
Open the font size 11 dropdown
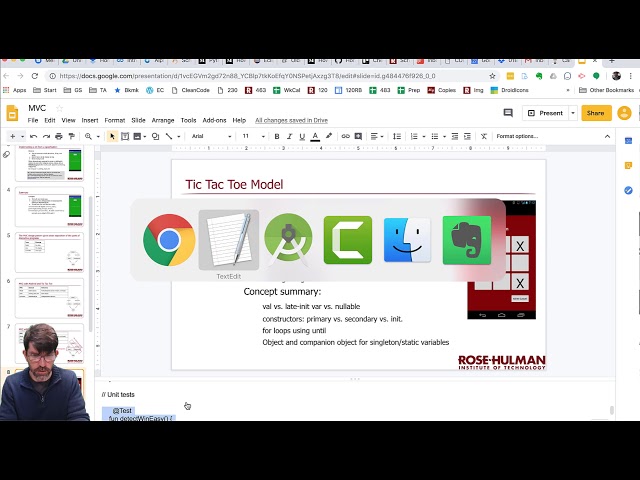coord(253,136)
